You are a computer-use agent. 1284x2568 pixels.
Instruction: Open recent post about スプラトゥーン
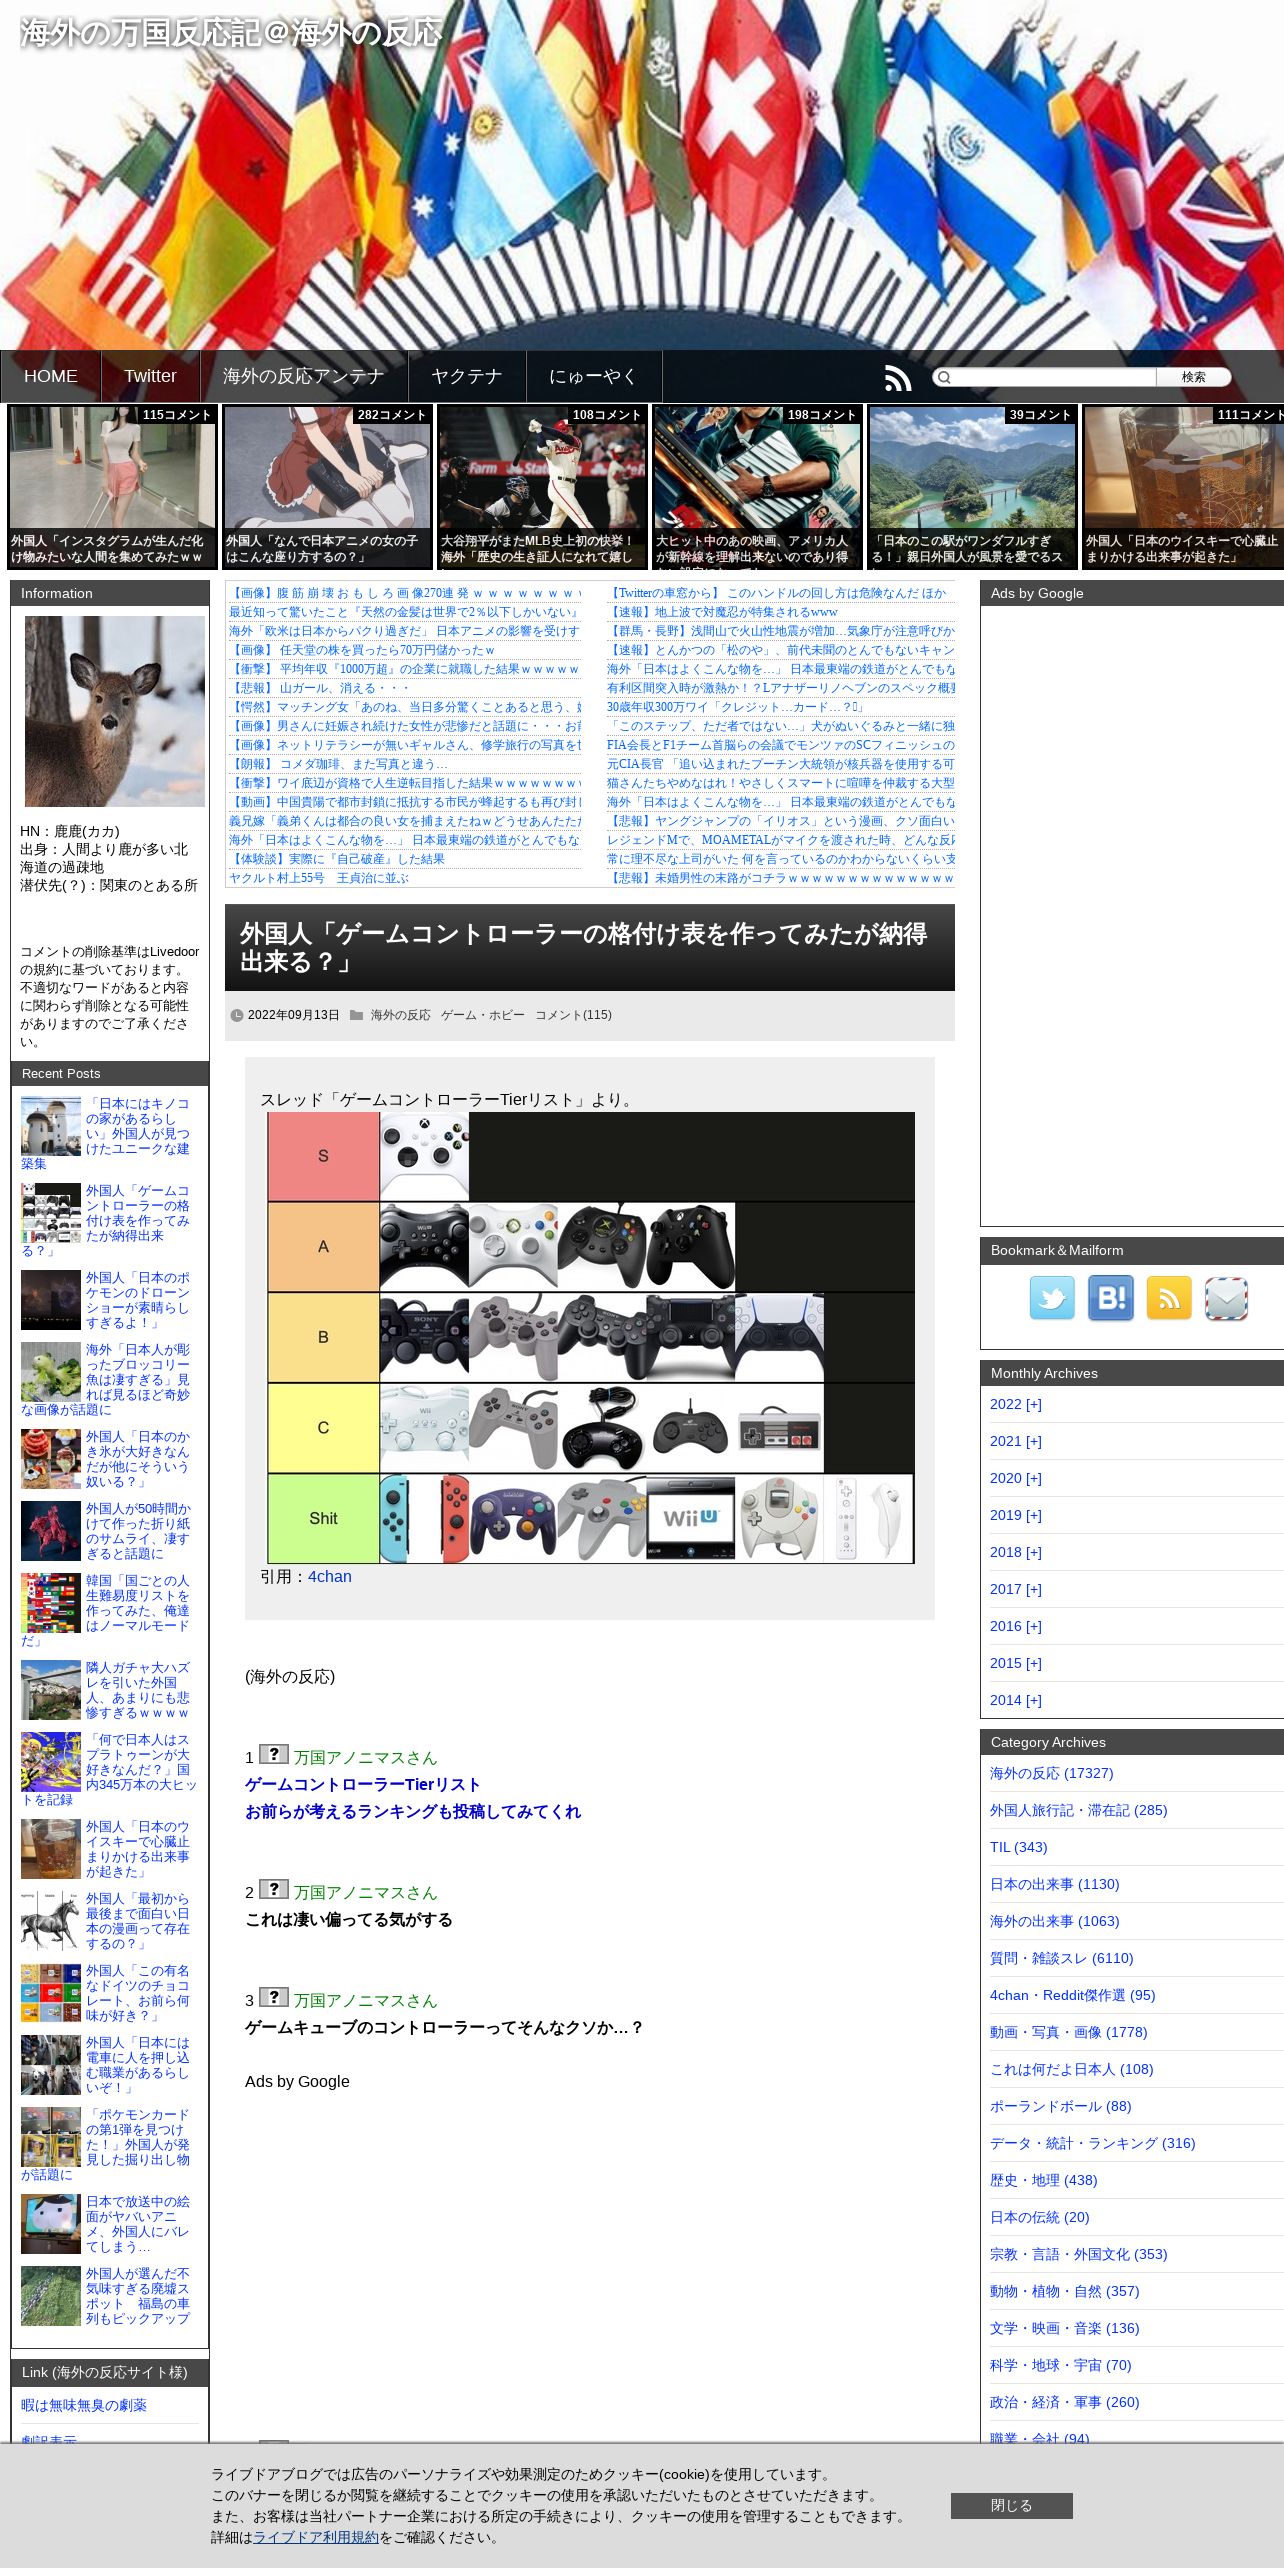(108, 1769)
